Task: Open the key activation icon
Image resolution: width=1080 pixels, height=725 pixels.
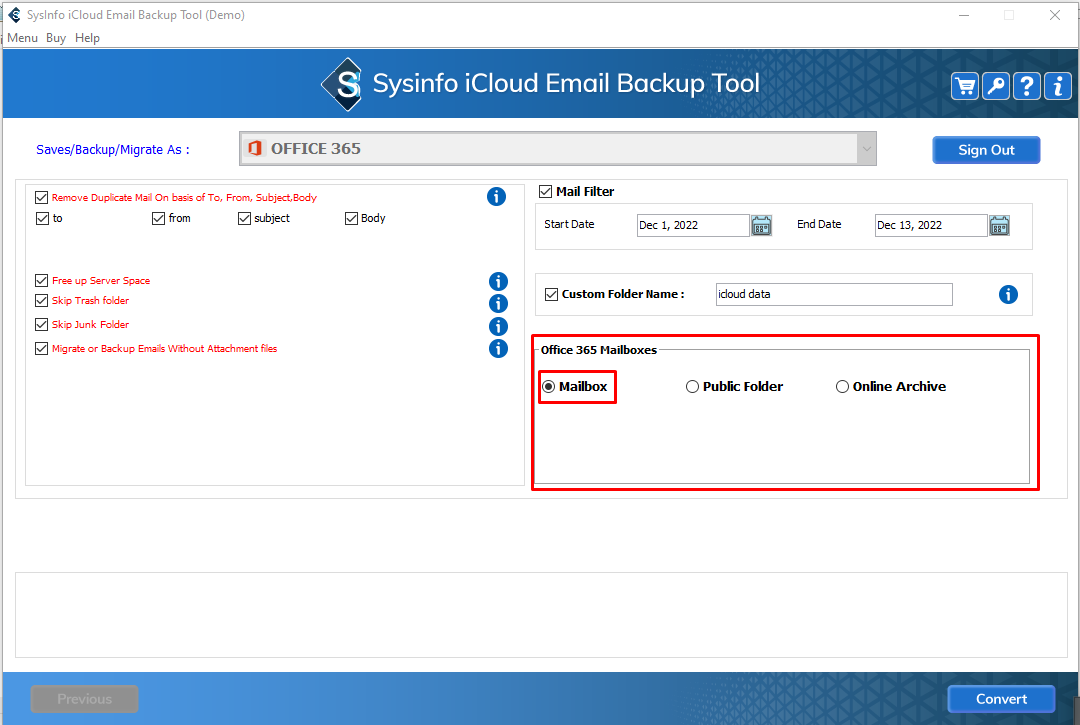Action: pyautogui.click(x=996, y=86)
